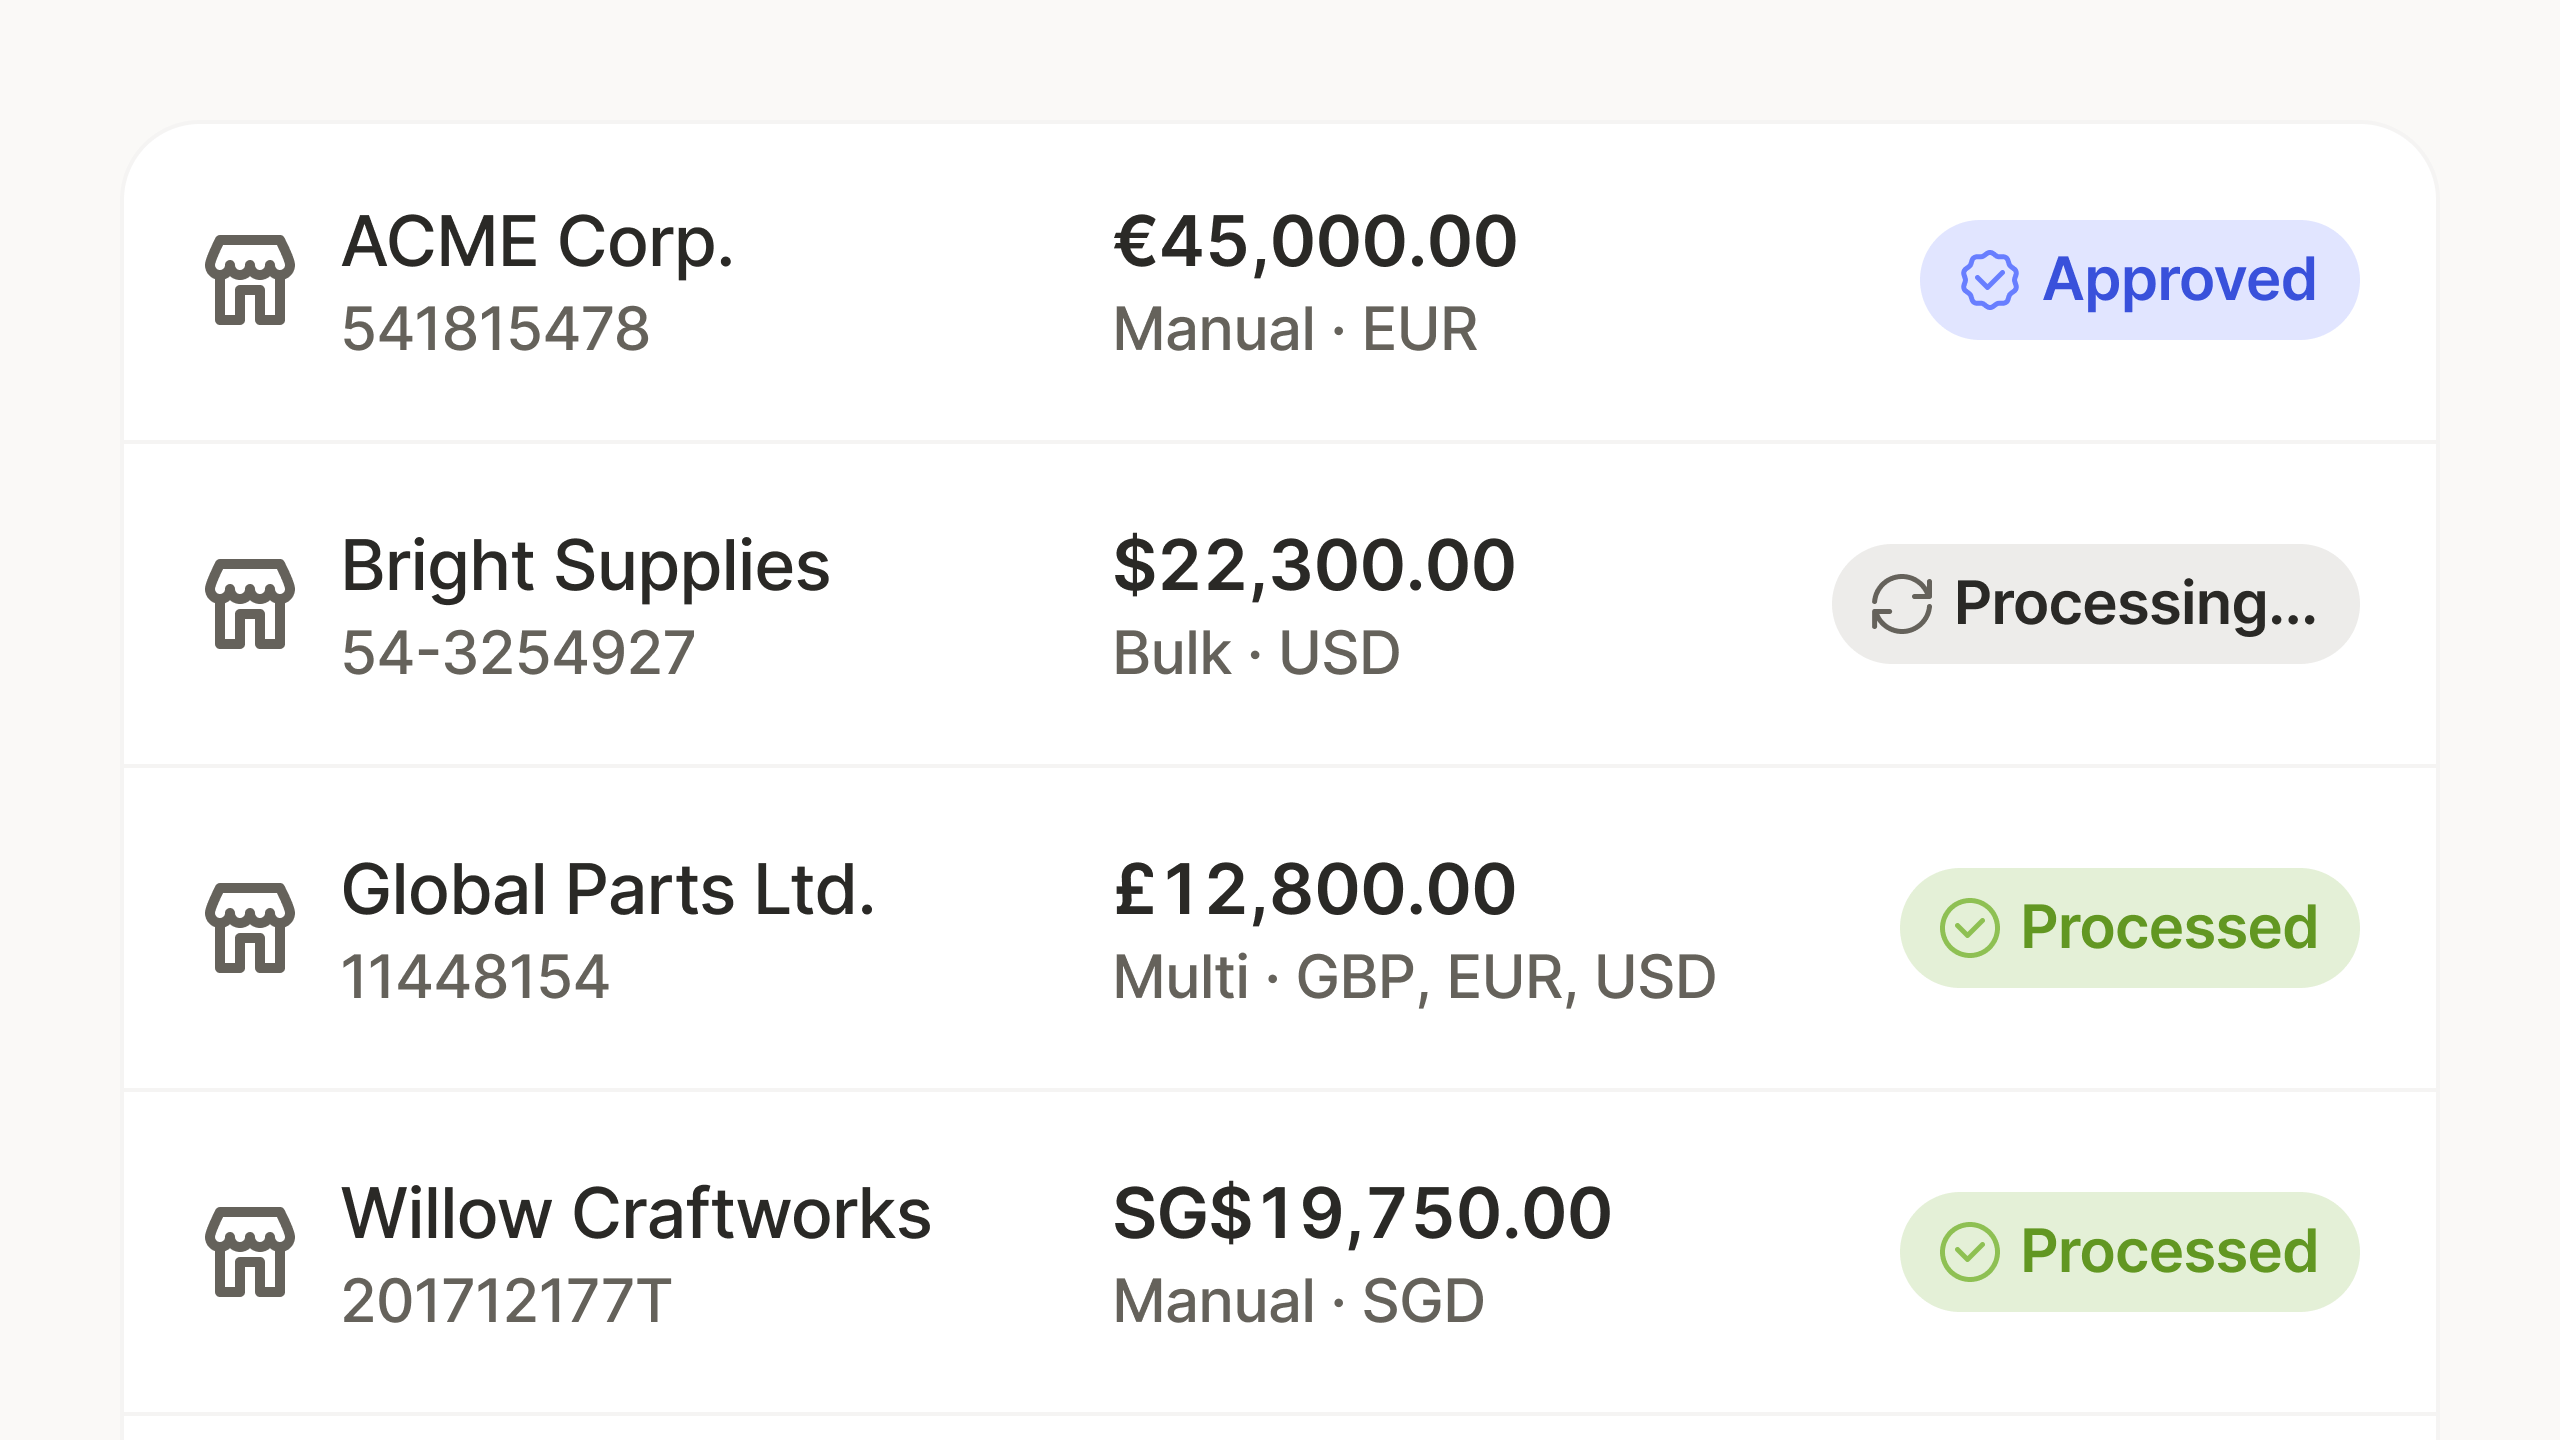Click the checkmark icon in Global Parts' Processed badge
Viewport: 2560px width, 1440px height.
[x=1969, y=928]
